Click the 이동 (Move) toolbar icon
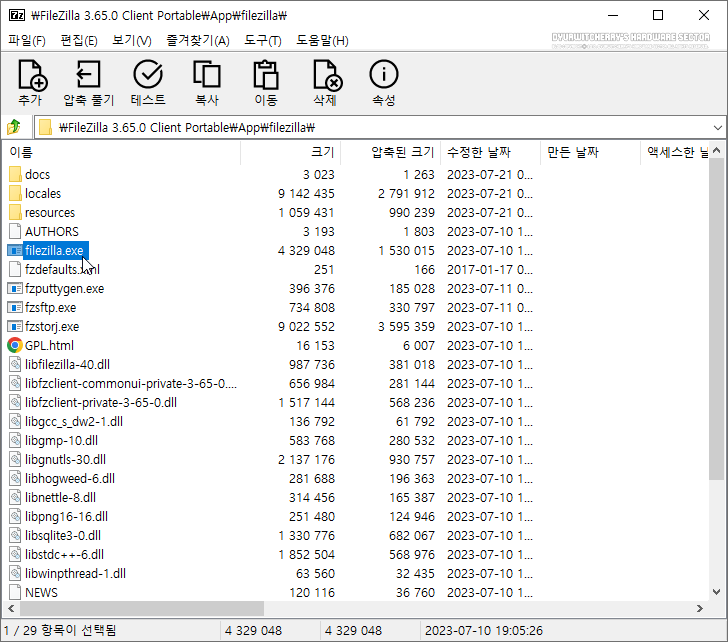This screenshot has height=642, width=728. click(x=266, y=74)
